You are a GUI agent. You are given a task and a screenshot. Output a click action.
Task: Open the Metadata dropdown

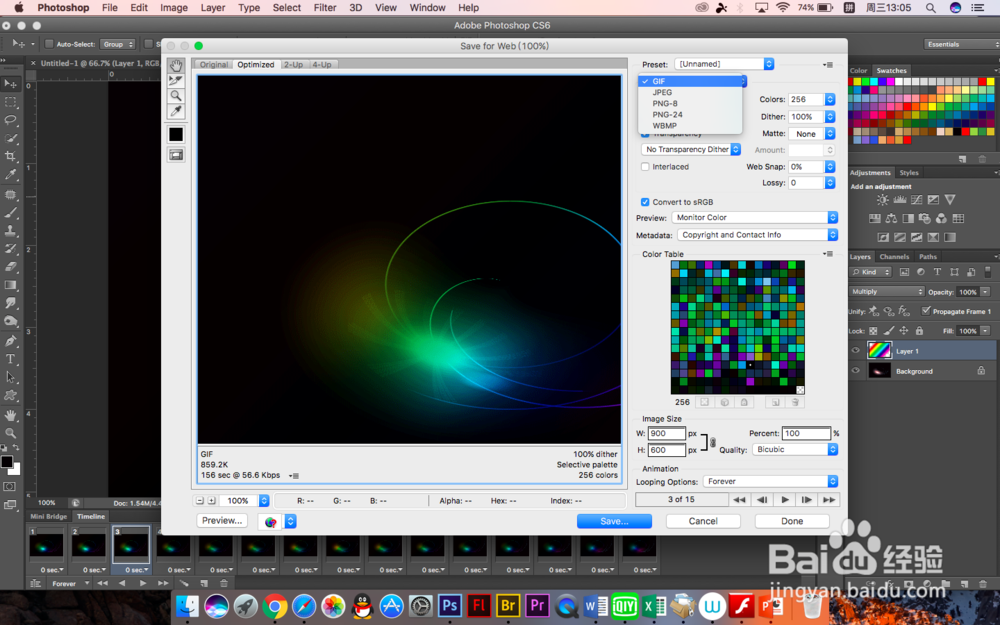point(757,235)
